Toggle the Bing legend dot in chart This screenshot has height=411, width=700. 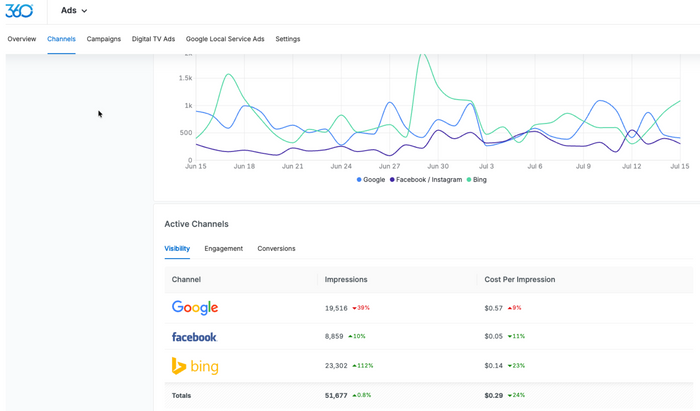click(x=469, y=179)
